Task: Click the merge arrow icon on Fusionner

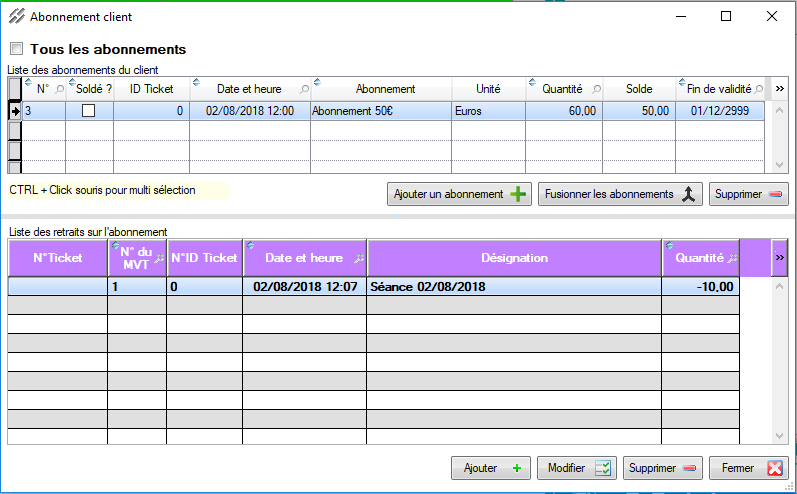Action: (x=688, y=194)
